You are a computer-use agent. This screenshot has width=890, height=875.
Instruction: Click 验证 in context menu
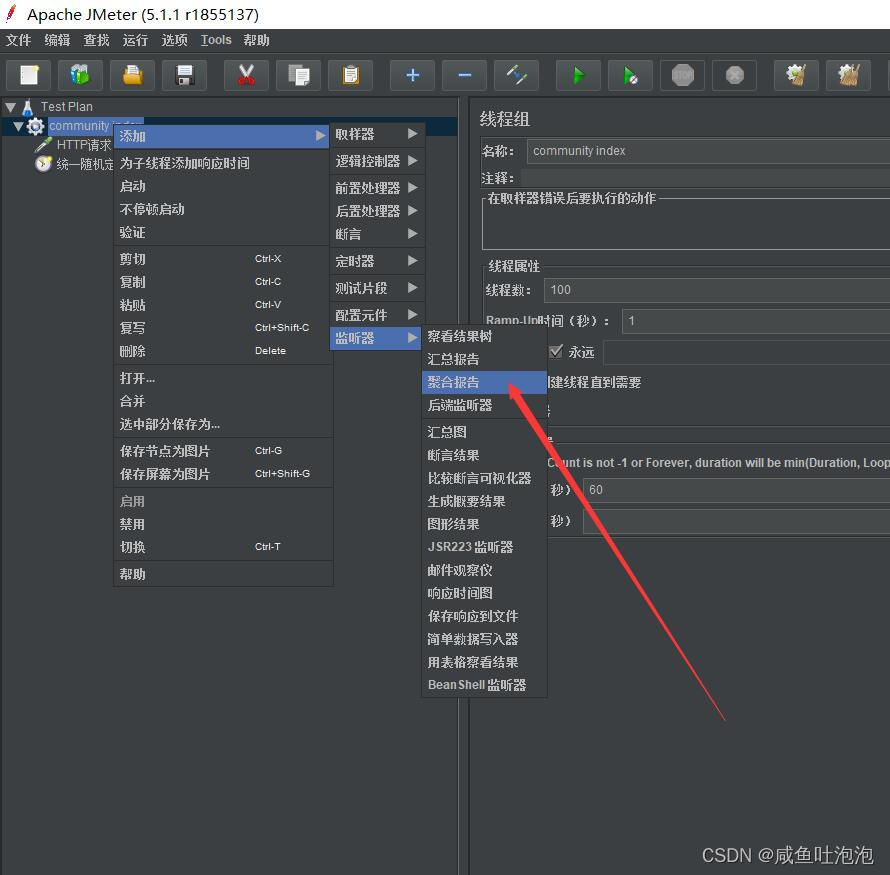pyautogui.click(x=222, y=233)
